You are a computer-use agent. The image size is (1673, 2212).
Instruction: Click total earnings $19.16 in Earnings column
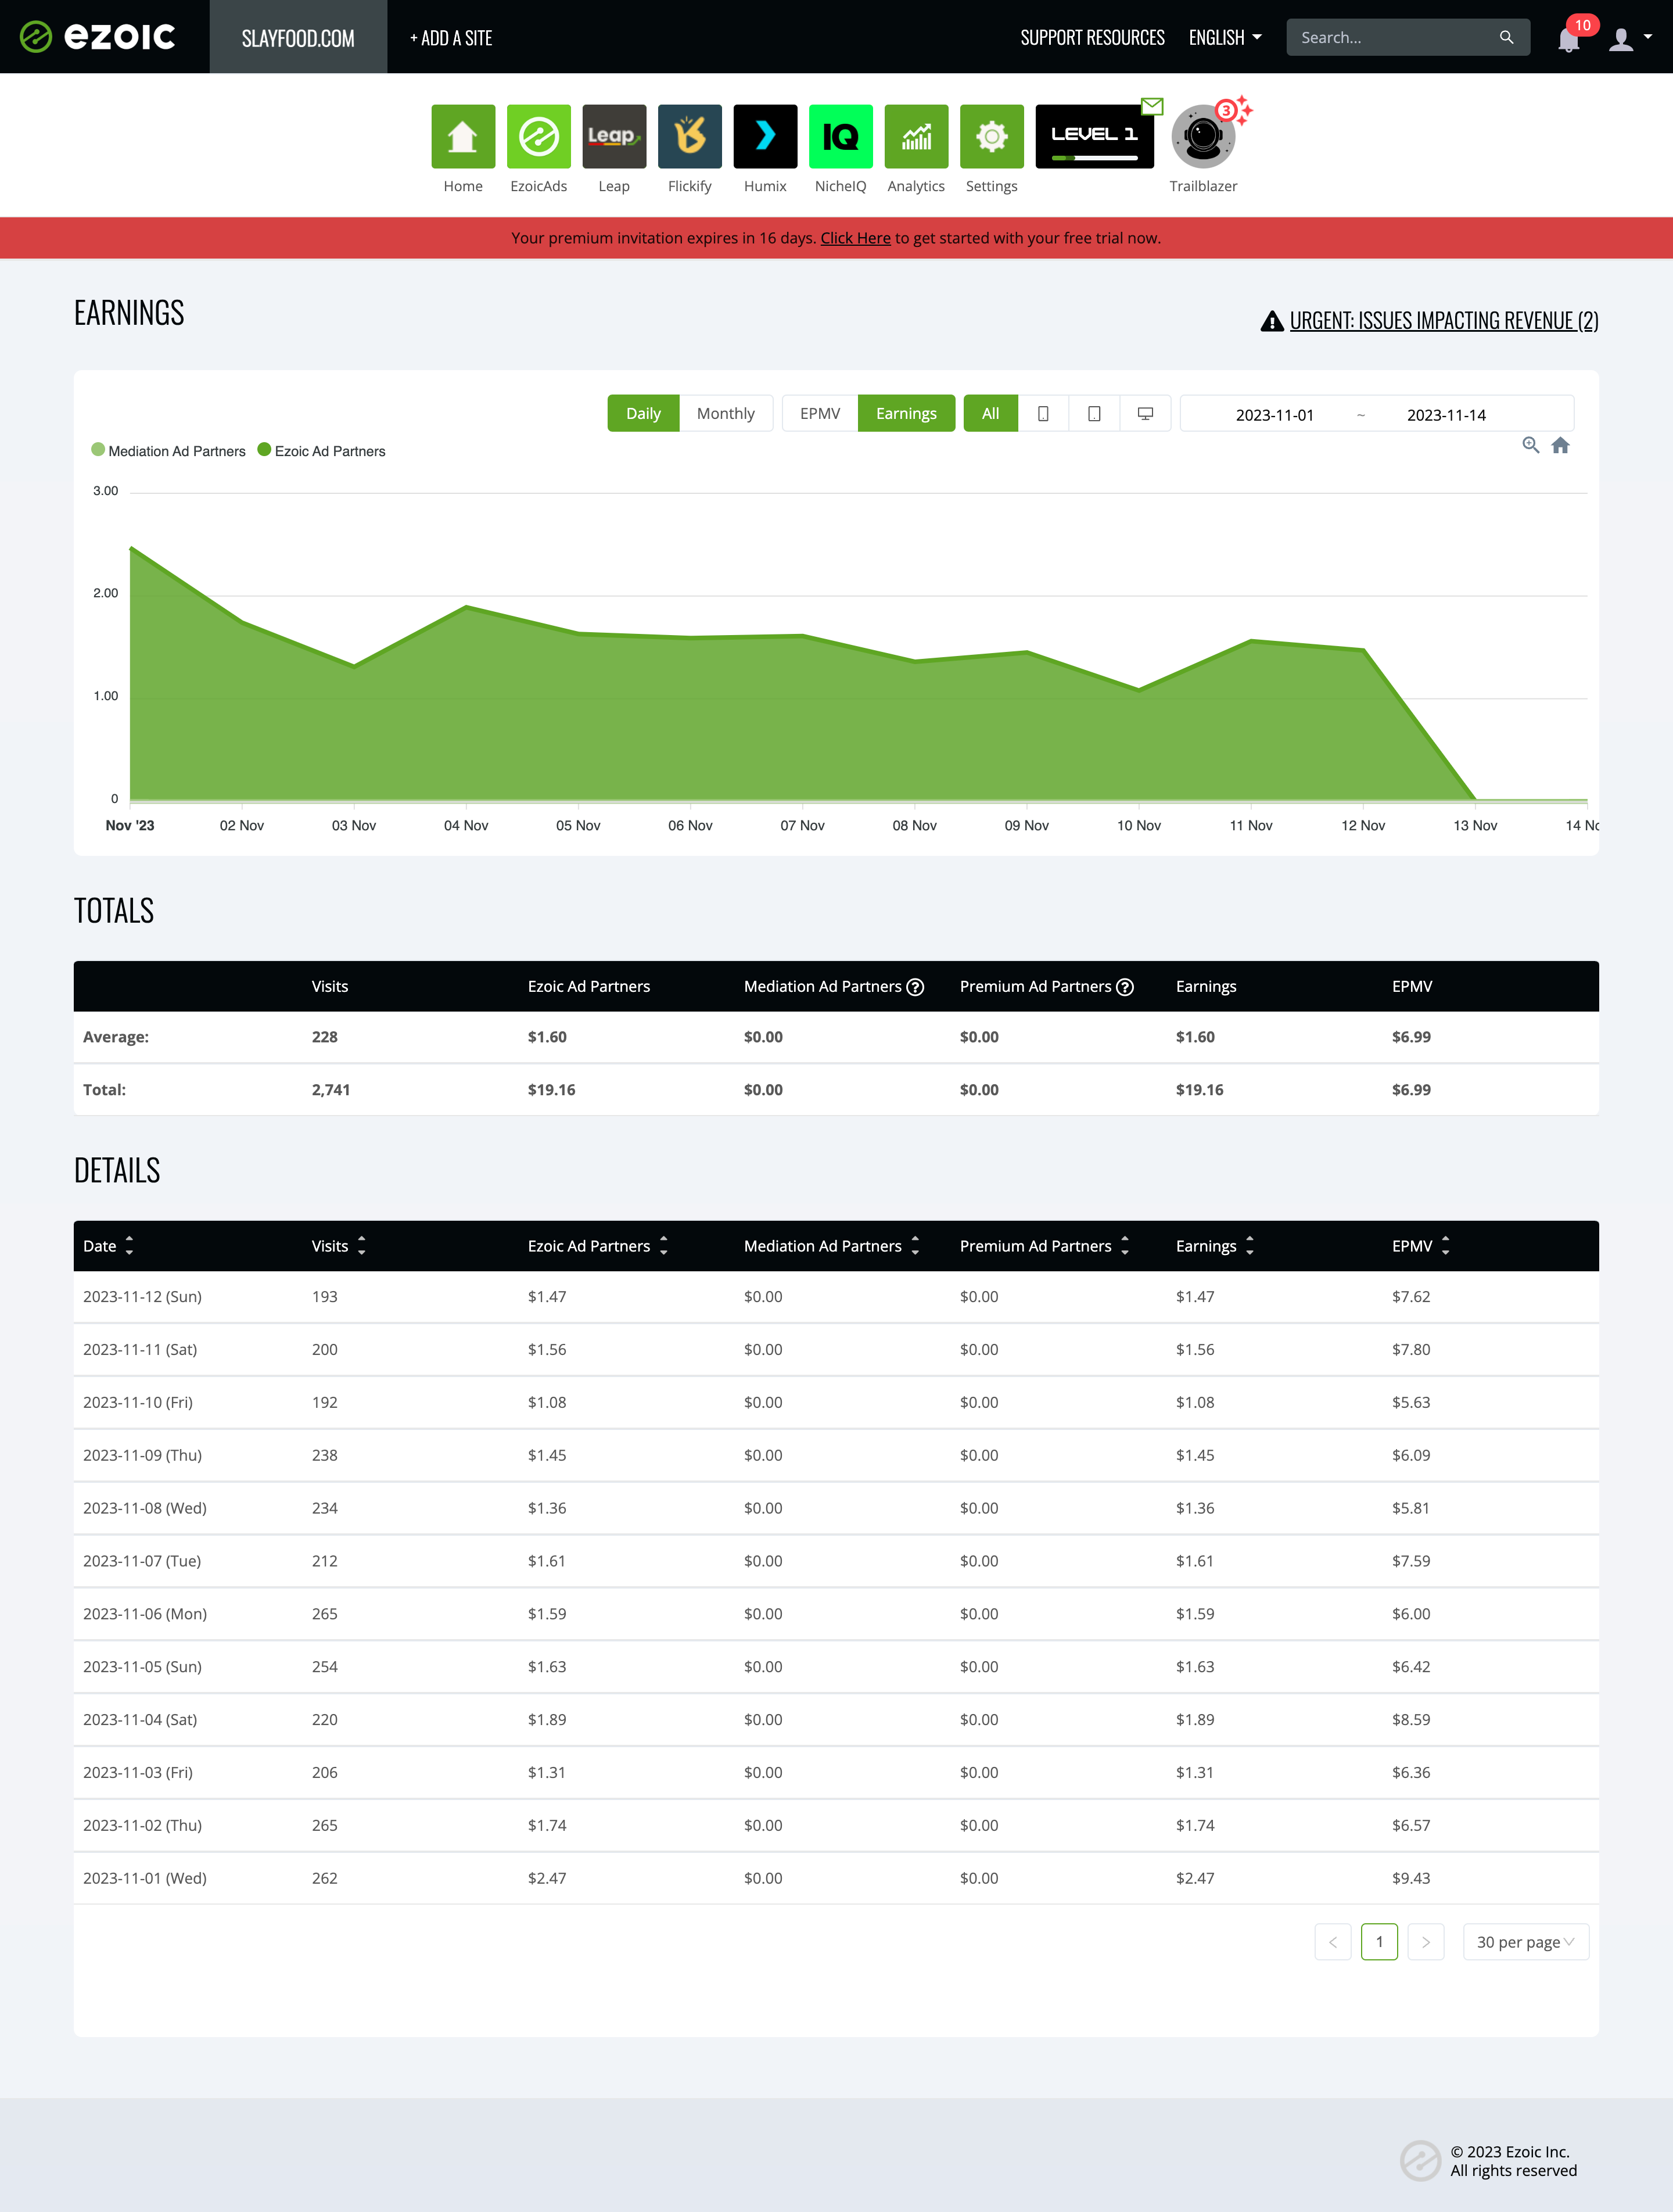1199,1090
